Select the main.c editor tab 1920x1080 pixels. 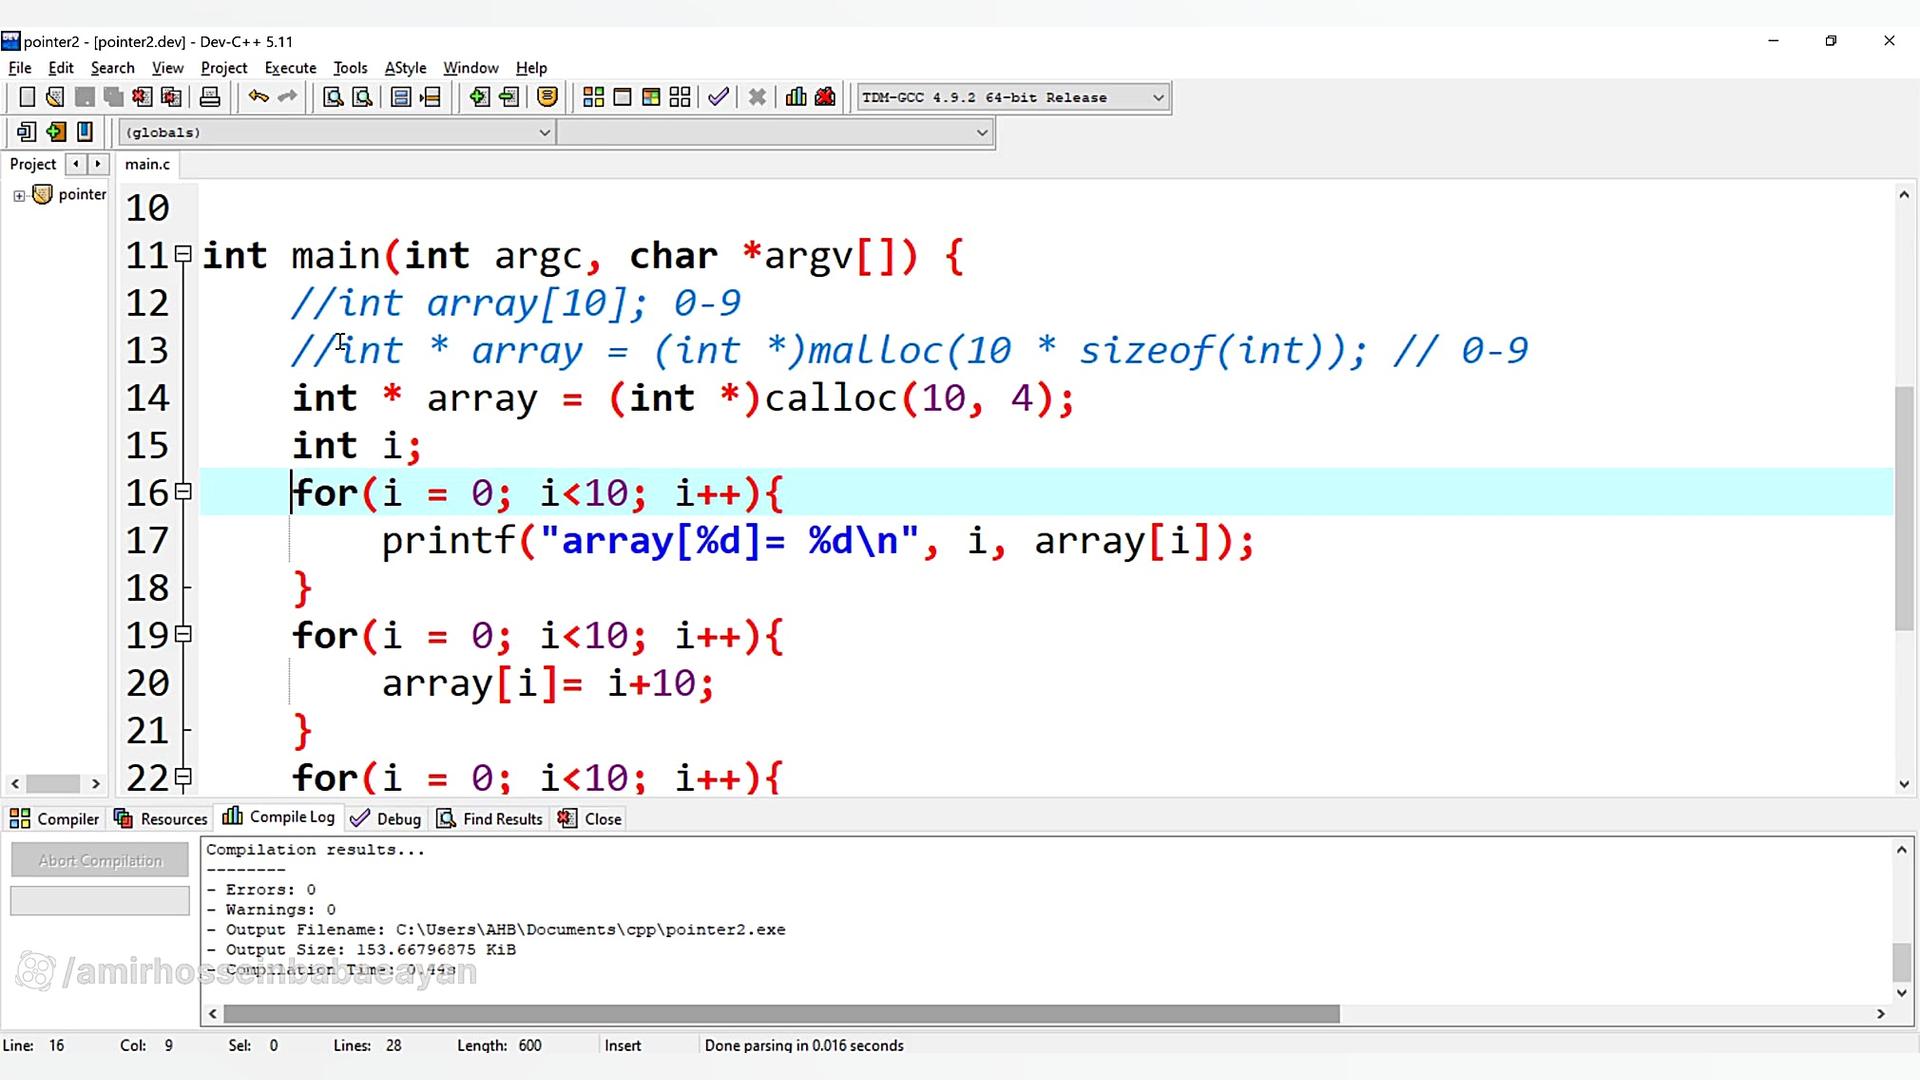[148, 164]
